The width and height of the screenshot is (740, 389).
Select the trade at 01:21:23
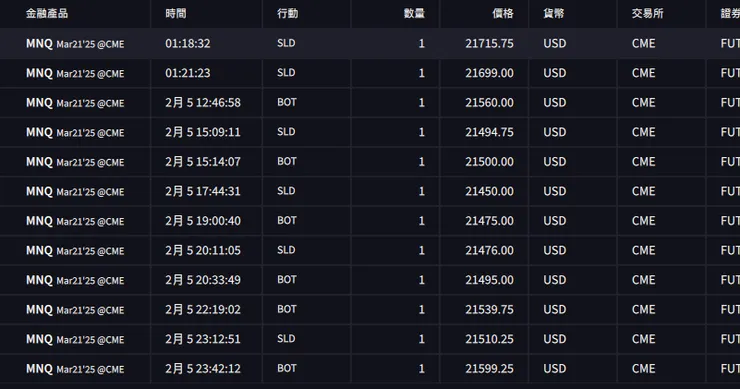pyautogui.click(x=370, y=73)
